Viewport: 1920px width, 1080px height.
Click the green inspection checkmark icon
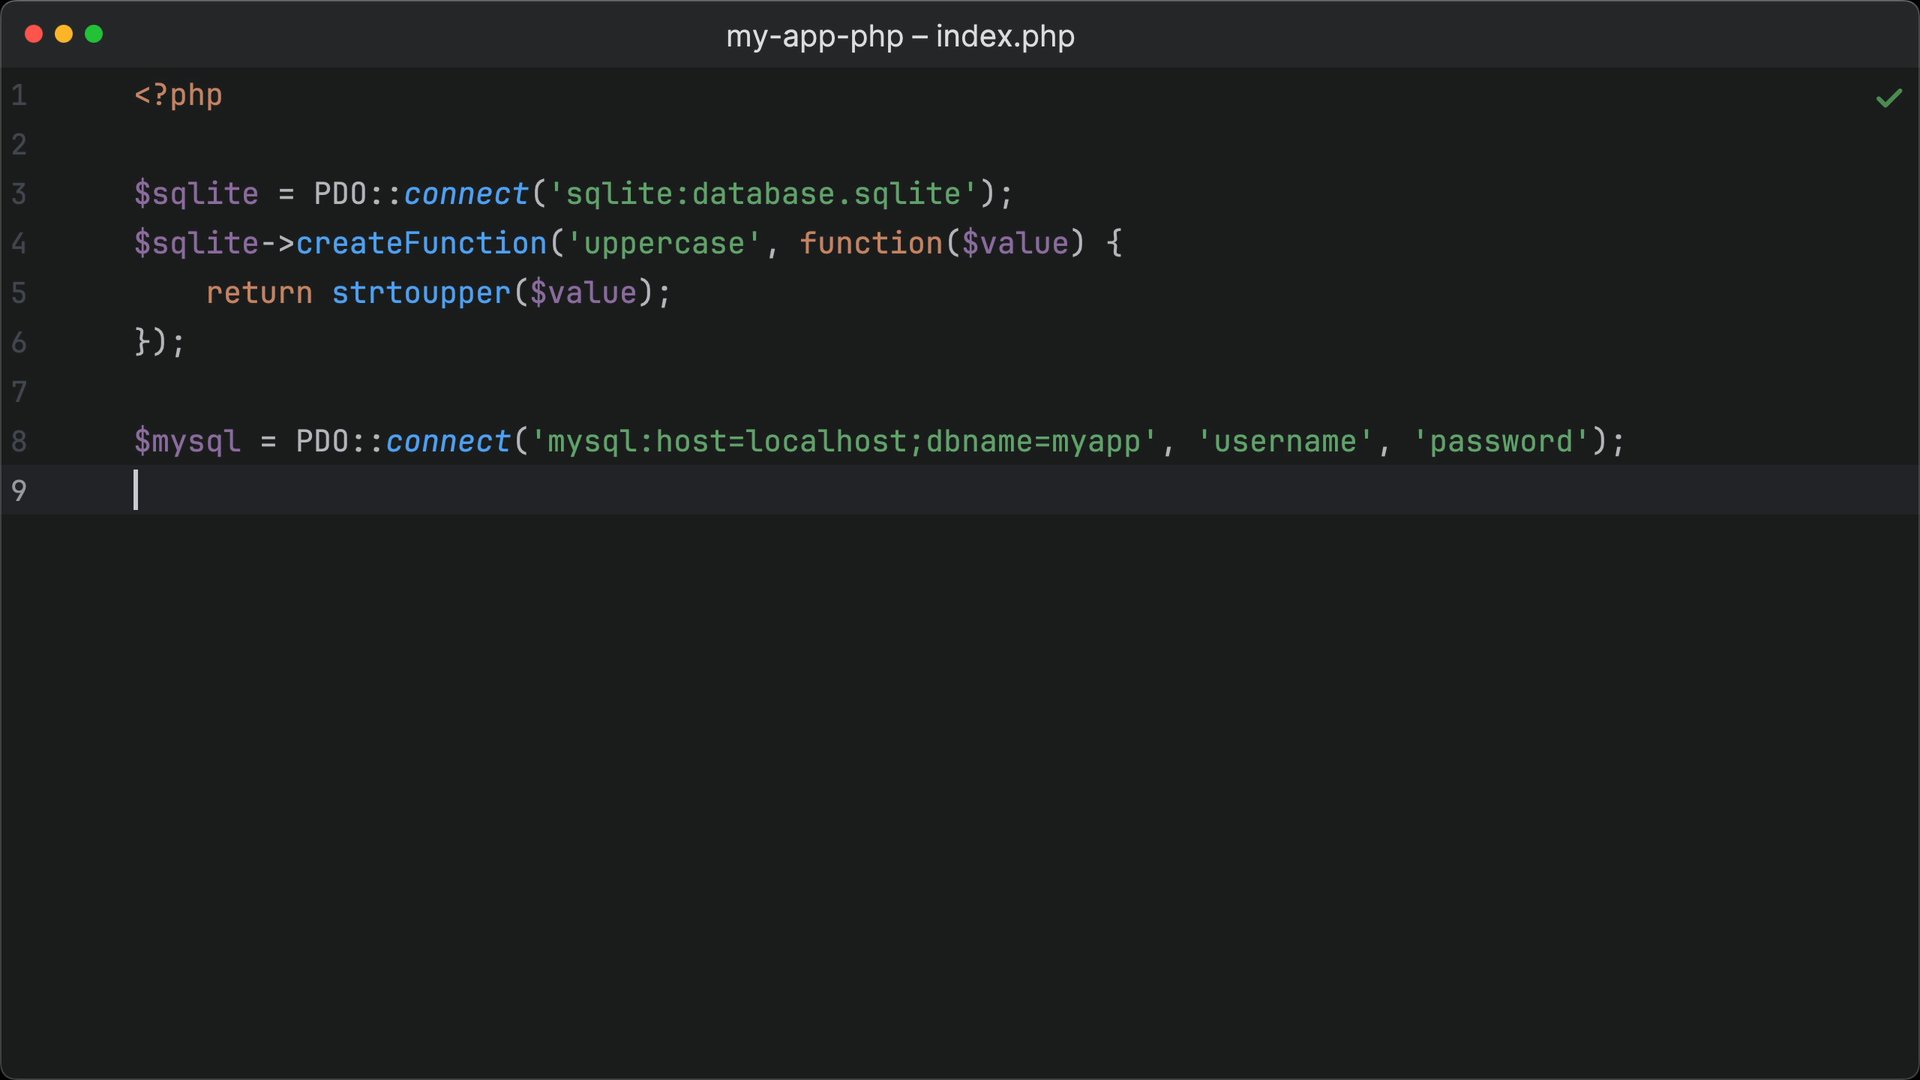click(x=1889, y=98)
